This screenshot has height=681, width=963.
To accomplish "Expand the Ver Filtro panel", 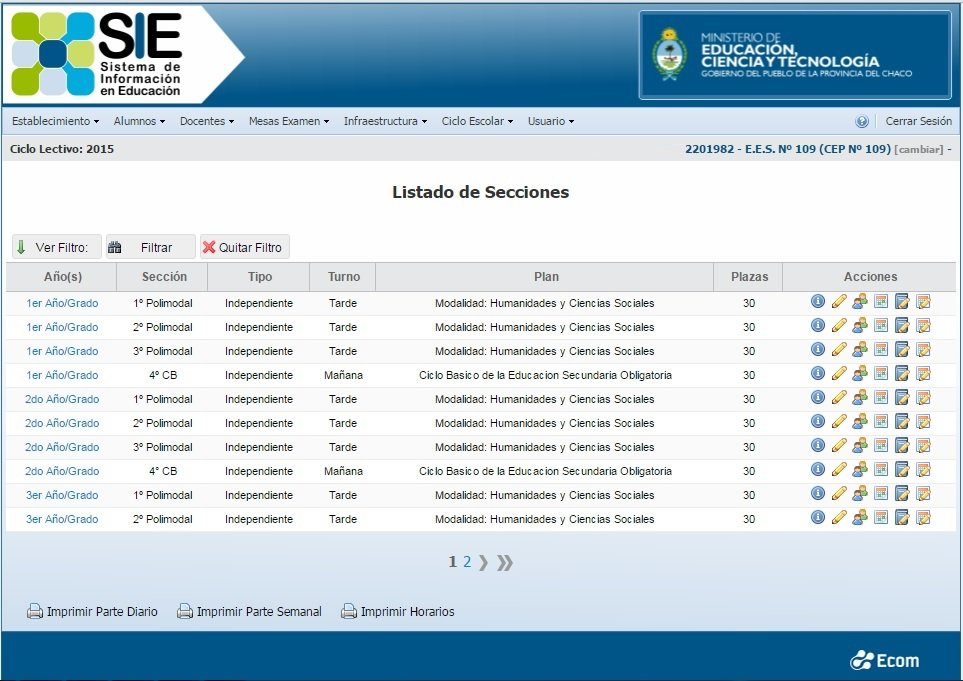I will point(57,247).
